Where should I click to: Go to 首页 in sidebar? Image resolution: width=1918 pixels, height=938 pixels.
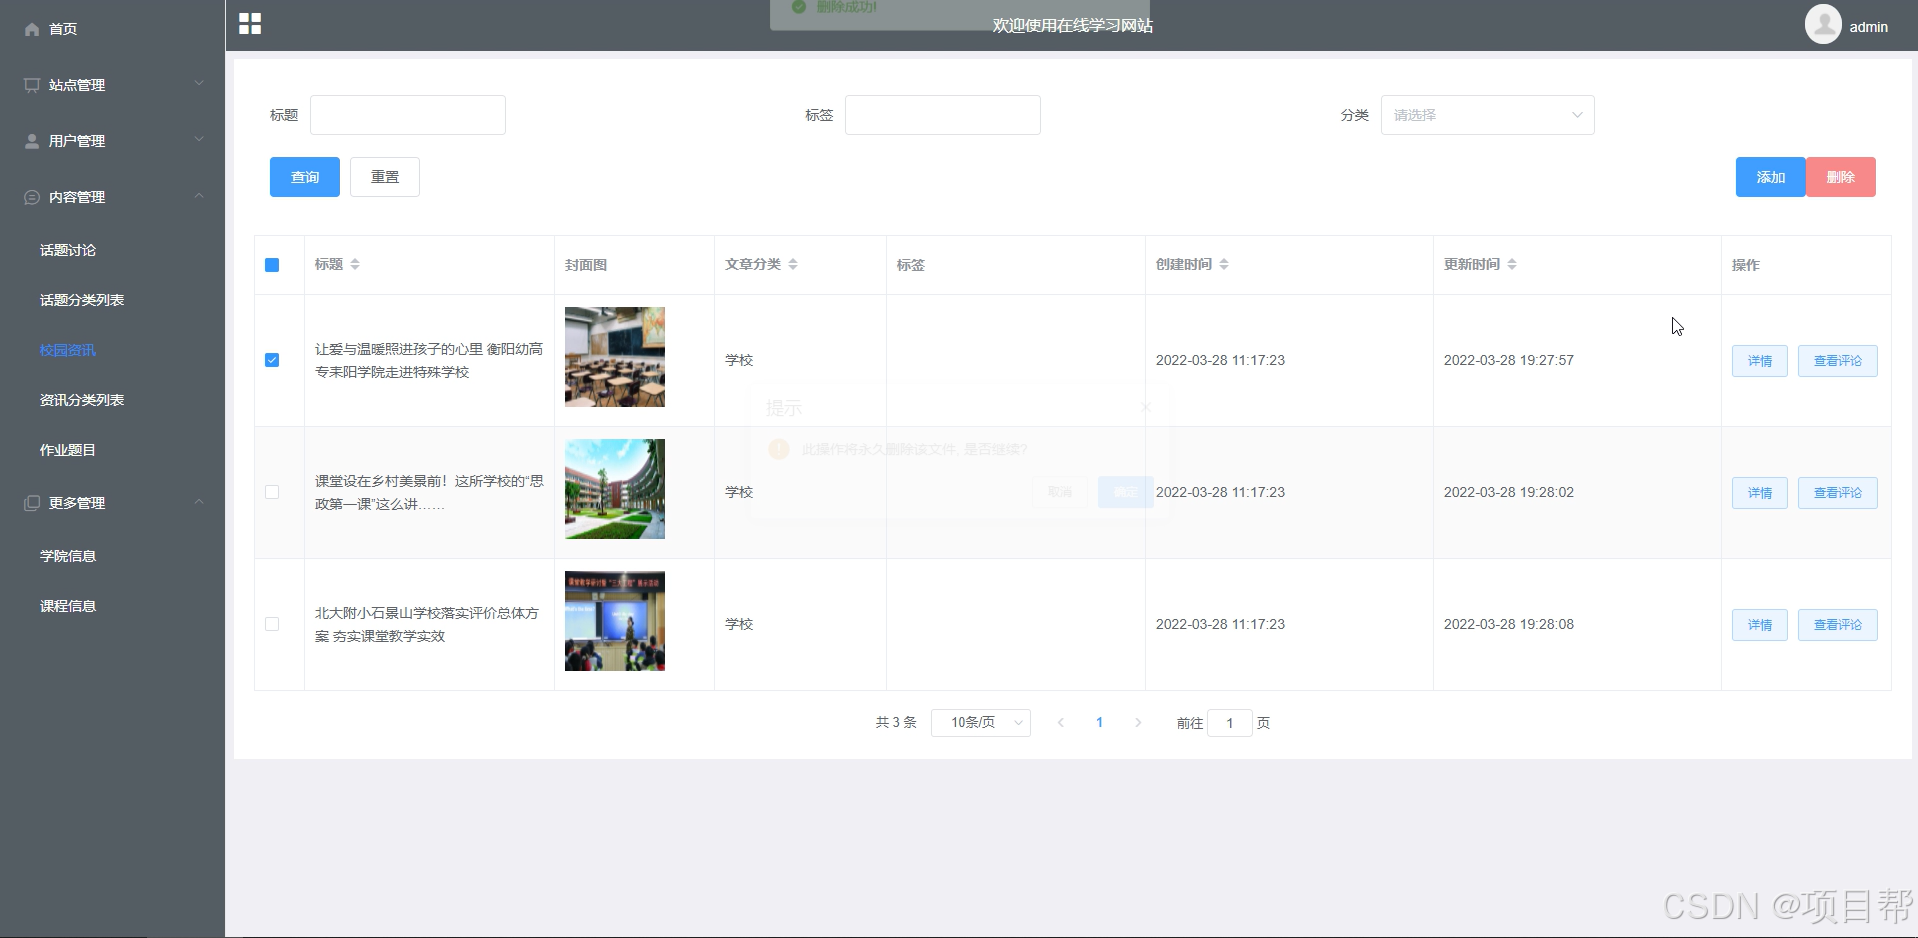pyautogui.click(x=63, y=29)
